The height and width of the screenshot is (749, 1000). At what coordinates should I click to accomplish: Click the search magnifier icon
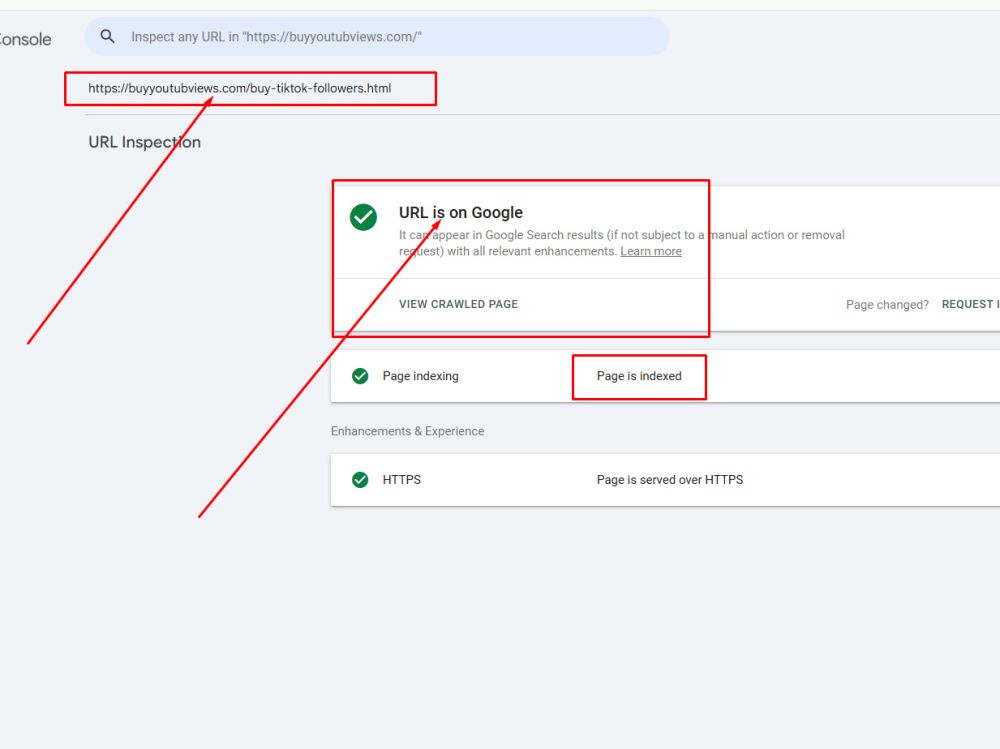[107, 36]
